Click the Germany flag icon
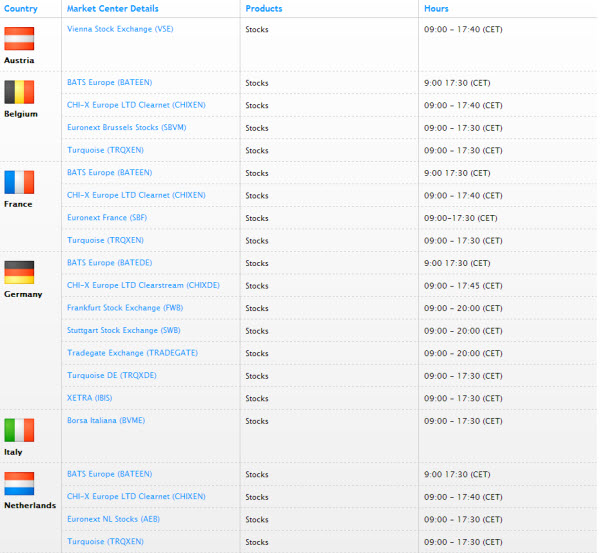This screenshot has width=600, height=553. coord(19,272)
